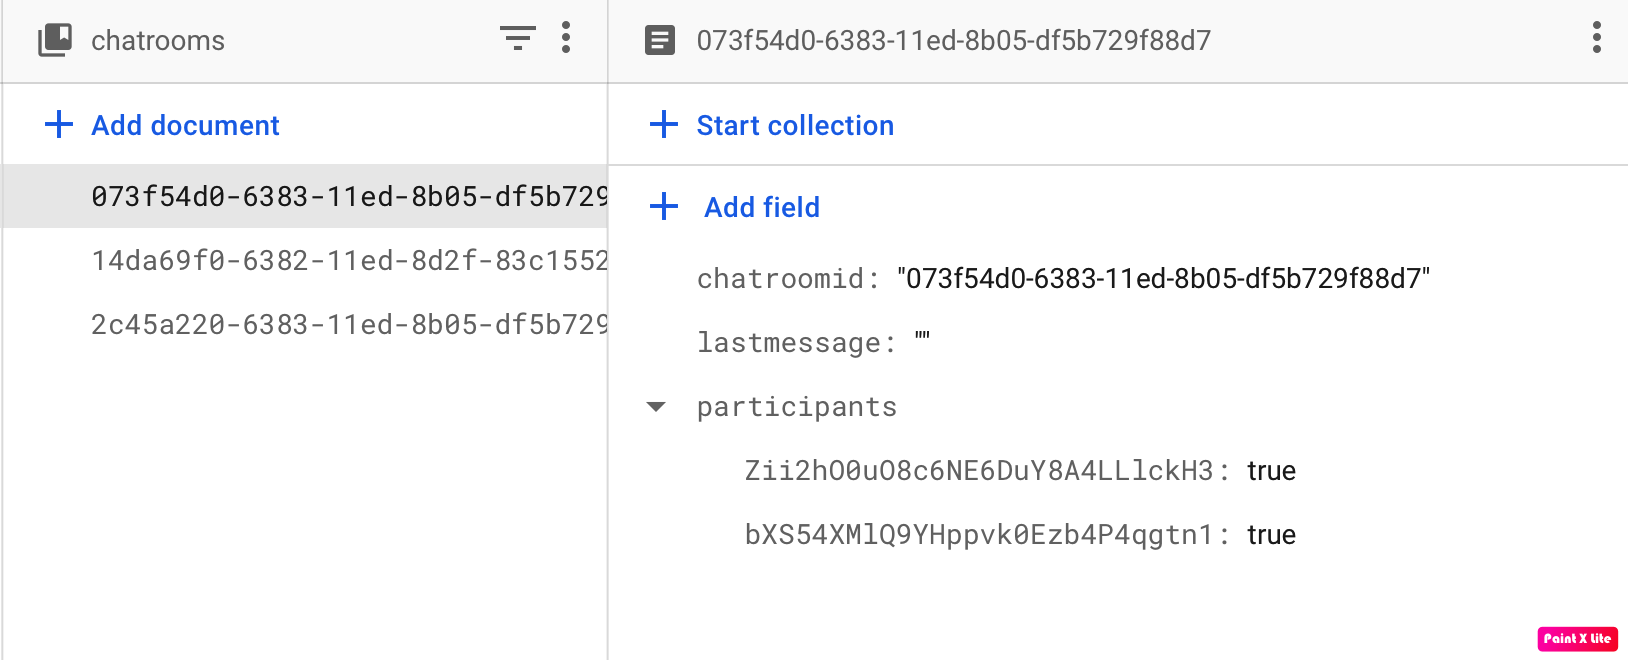Open the document overflow menu

1597,38
